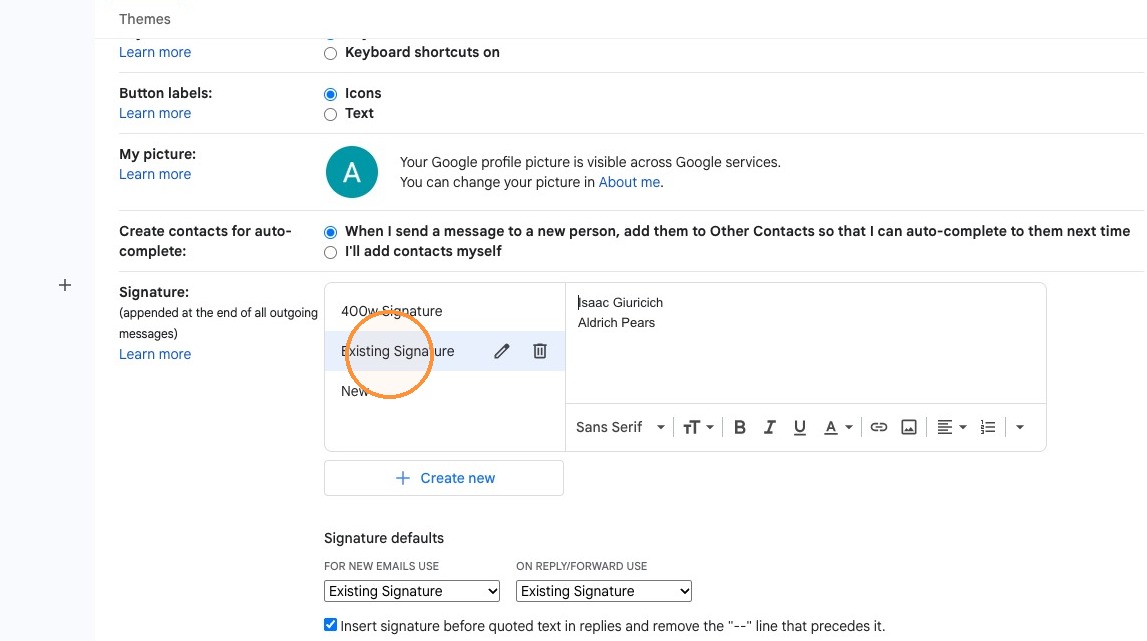The width and height of the screenshot is (1147, 641).
Task: Select Text for button labels
Action: pos(331,114)
